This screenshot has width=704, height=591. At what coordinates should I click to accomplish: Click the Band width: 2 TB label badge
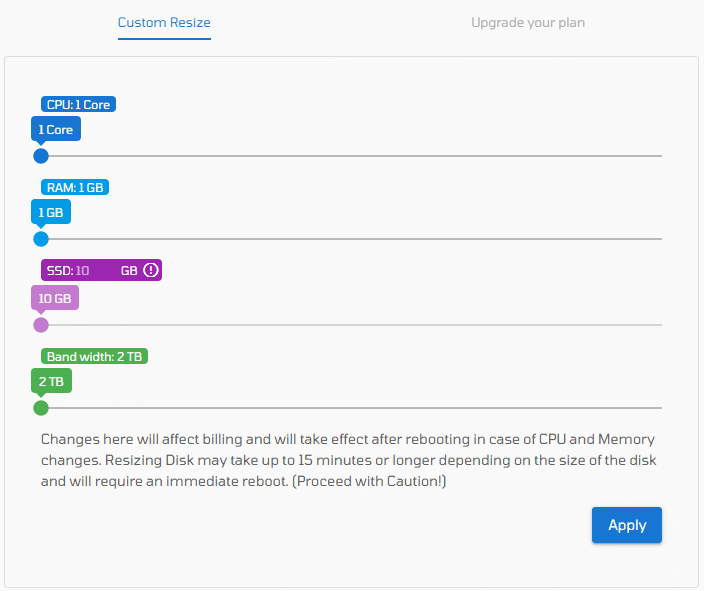[x=94, y=356]
